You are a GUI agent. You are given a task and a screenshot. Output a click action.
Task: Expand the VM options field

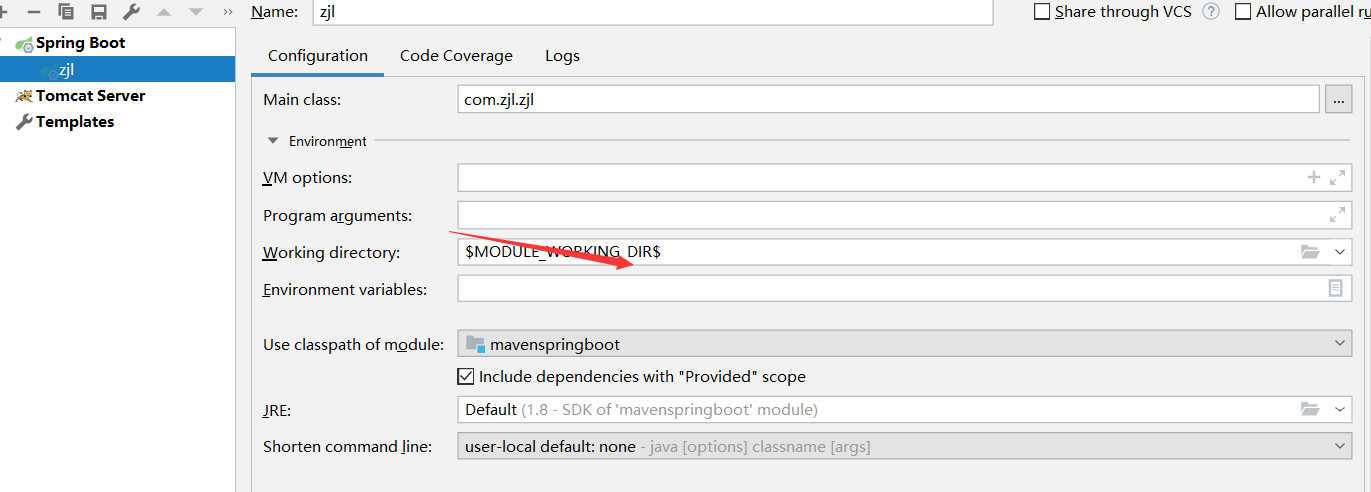[x=1337, y=177]
